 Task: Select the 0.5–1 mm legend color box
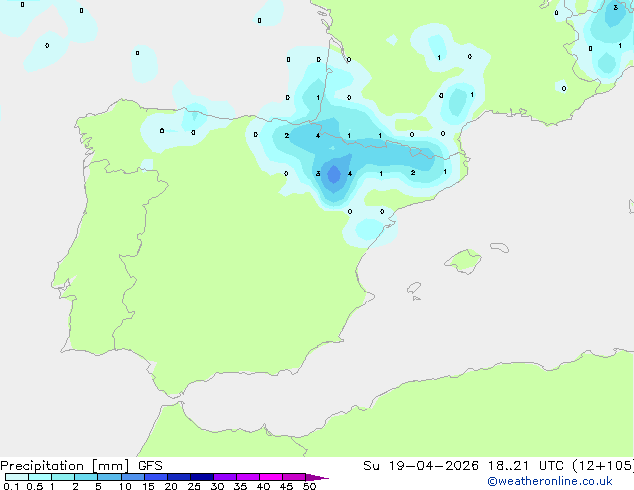coord(40,477)
